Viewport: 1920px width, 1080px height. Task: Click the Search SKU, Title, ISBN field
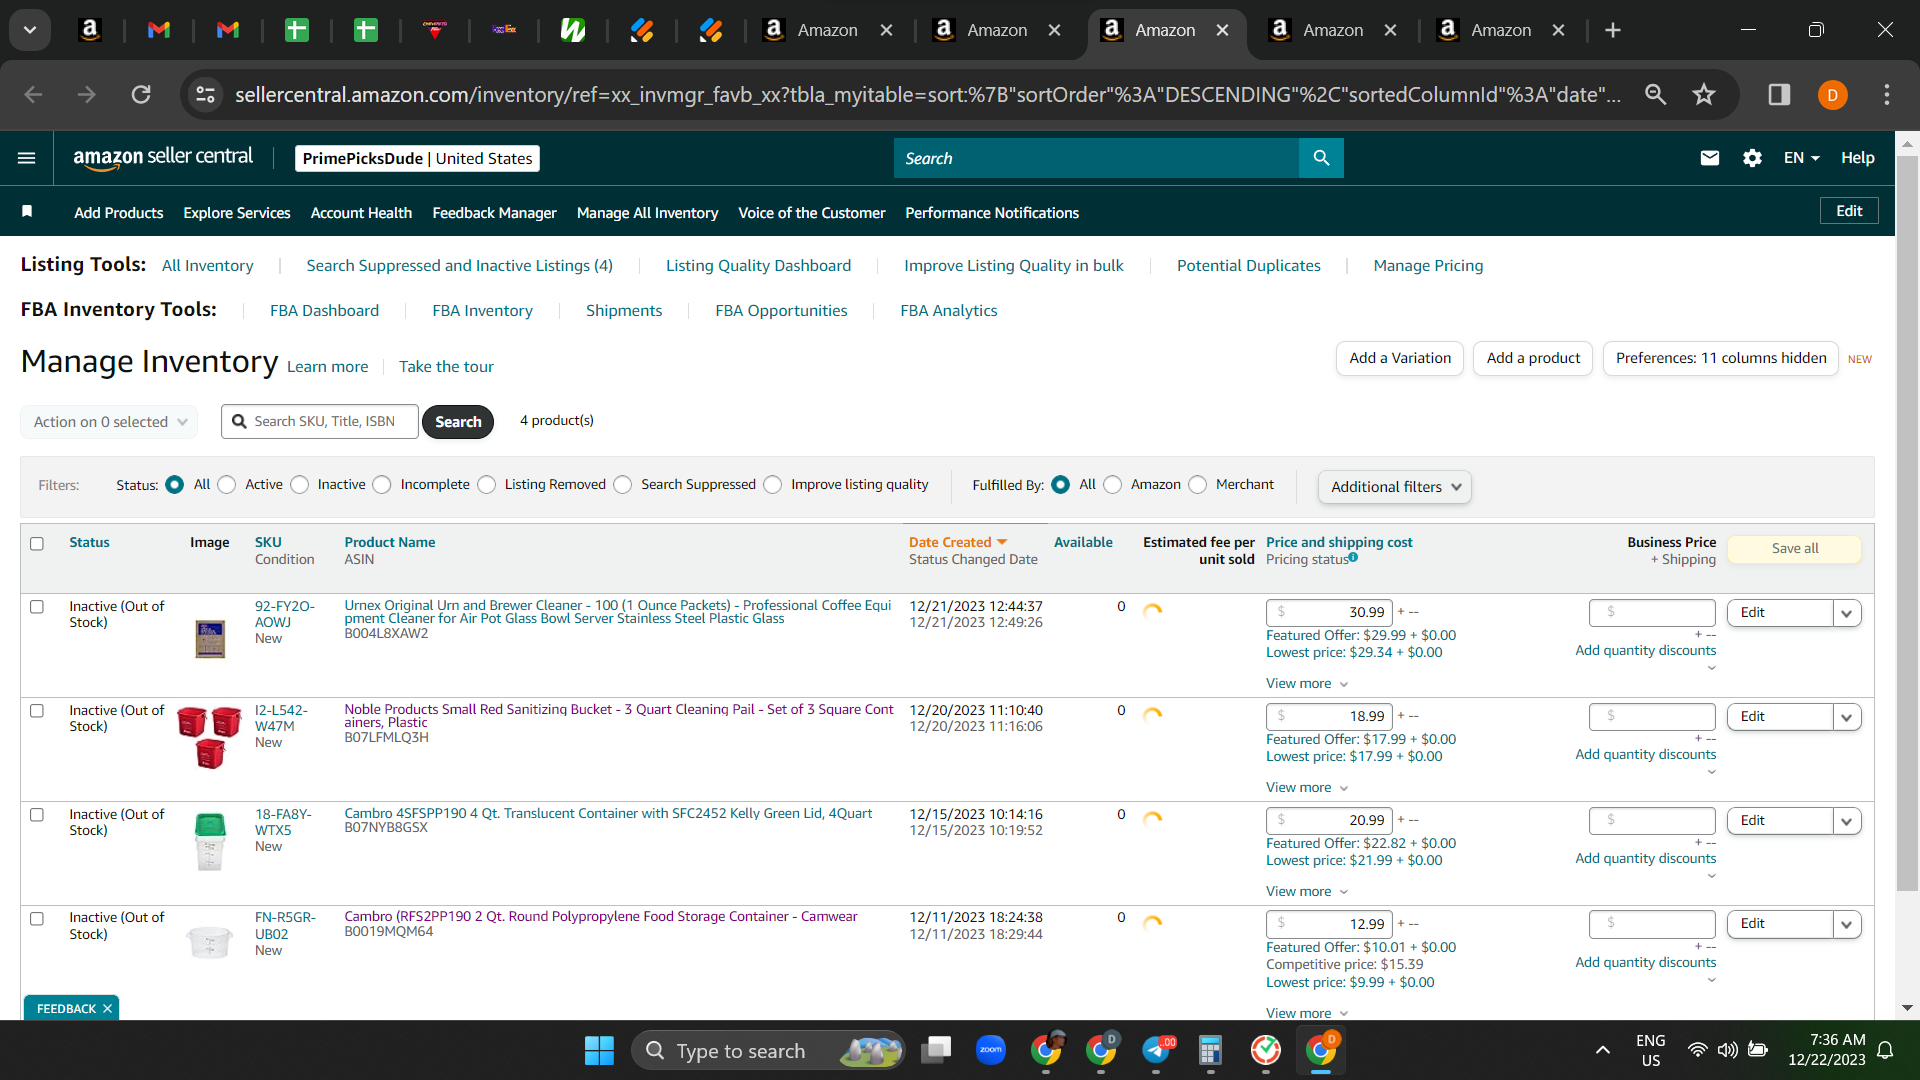[x=320, y=422]
